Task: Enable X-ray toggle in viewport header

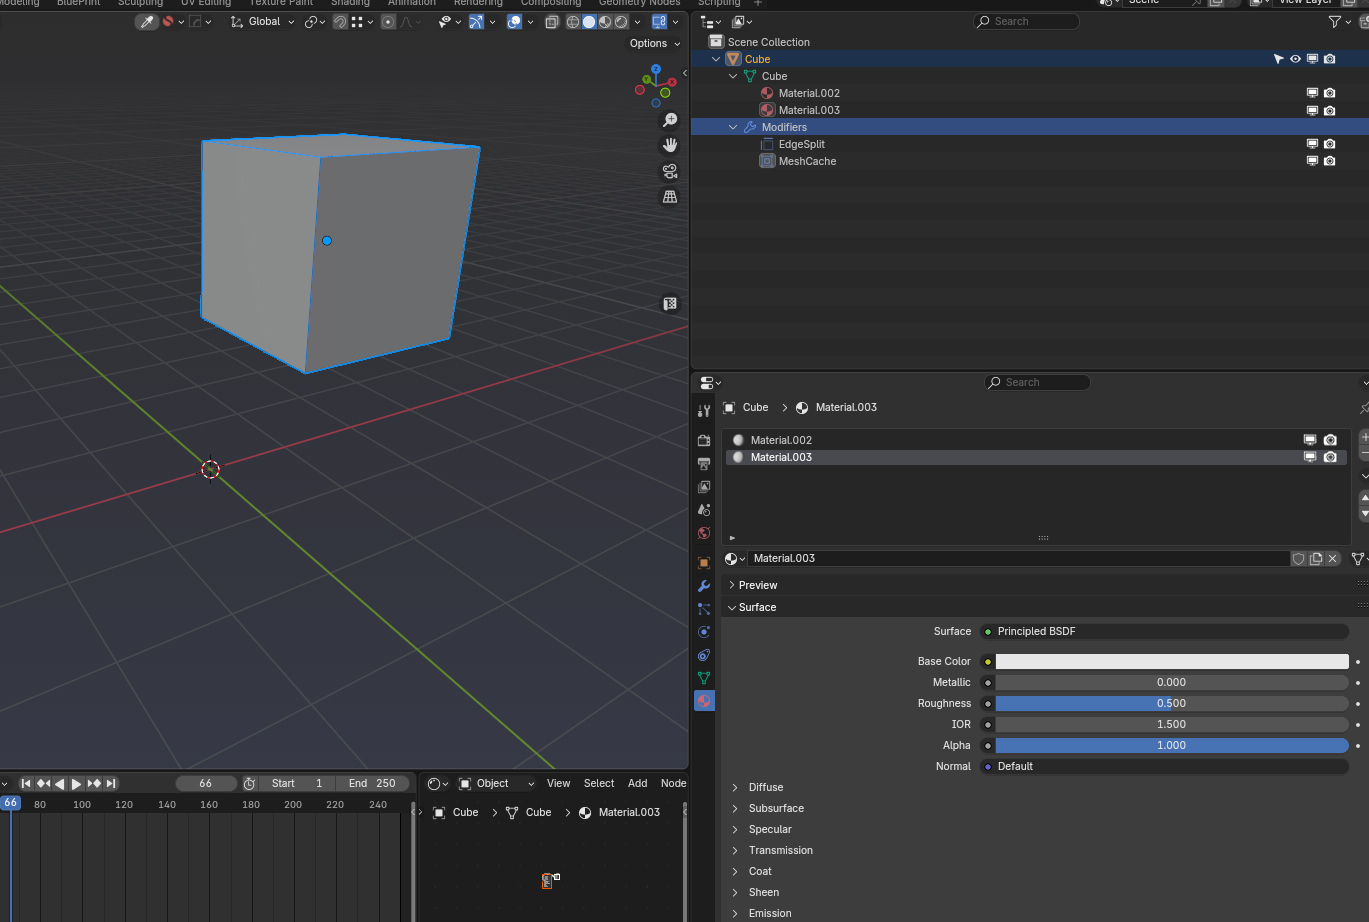Action: pyautogui.click(x=551, y=22)
